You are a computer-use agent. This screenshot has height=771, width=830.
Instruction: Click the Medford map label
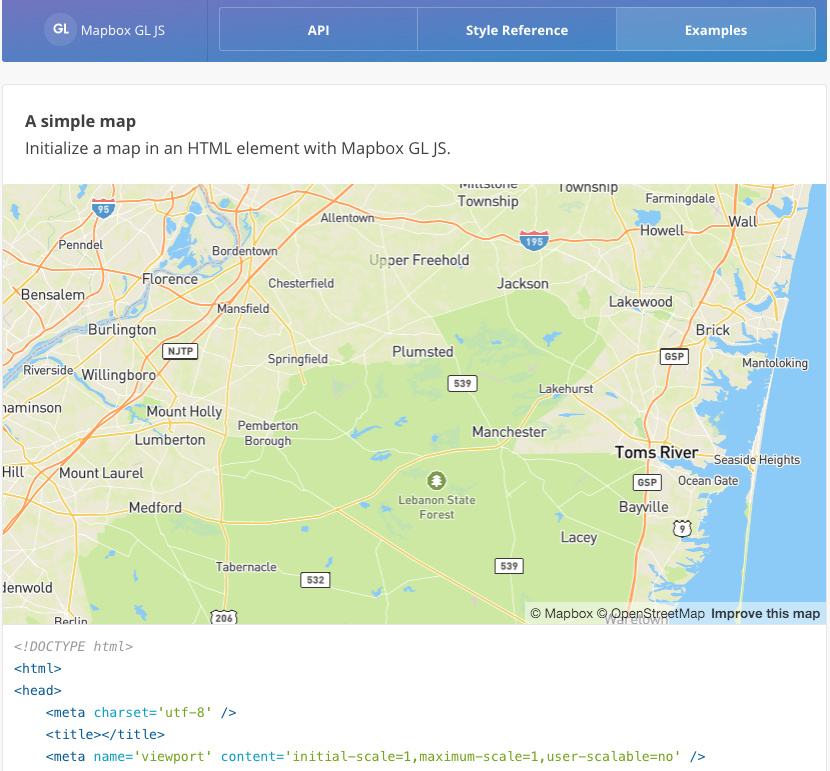pyautogui.click(x=155, y=507)
